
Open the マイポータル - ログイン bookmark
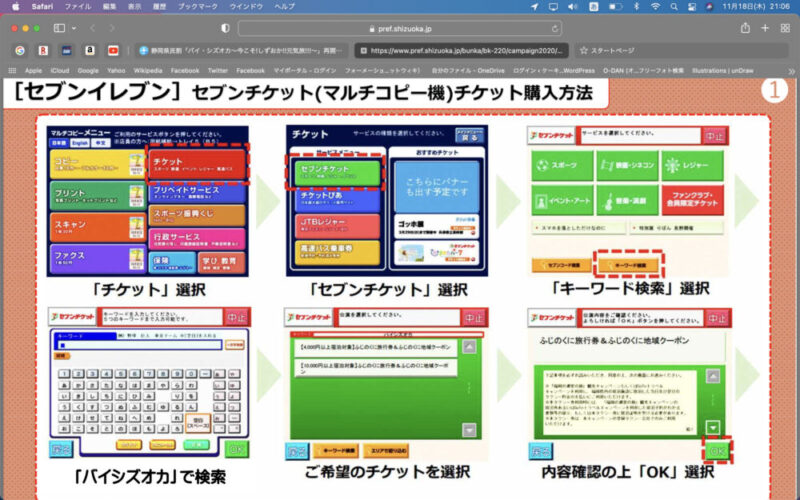(305, 70)
